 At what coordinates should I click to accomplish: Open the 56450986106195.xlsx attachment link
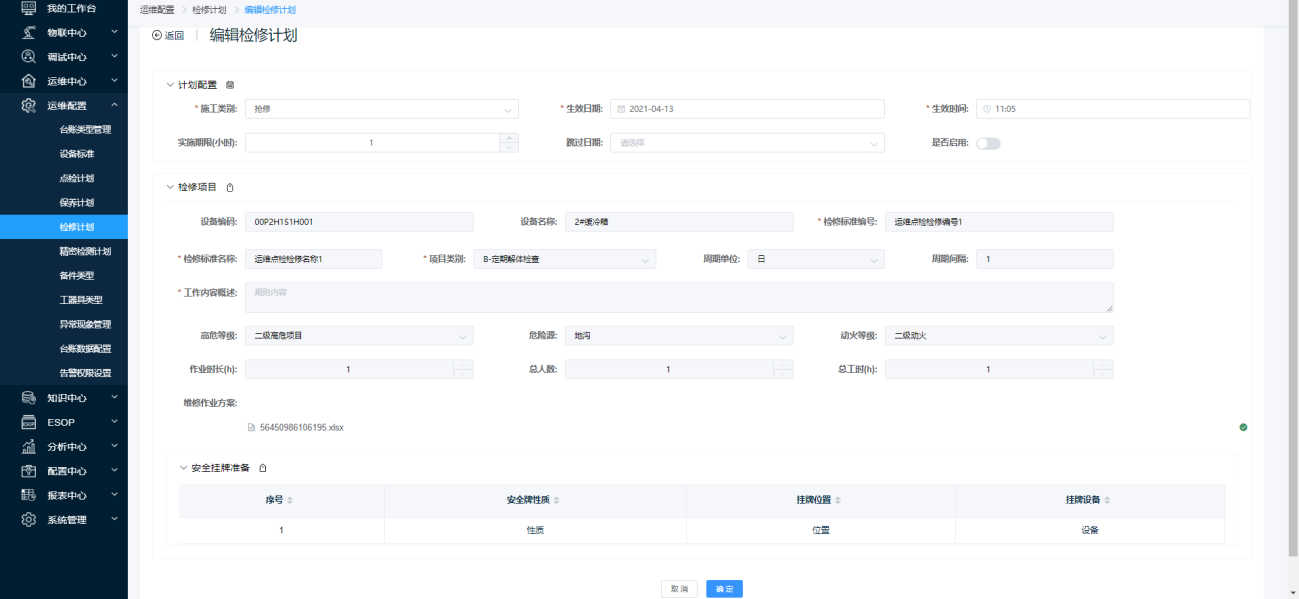301,427
